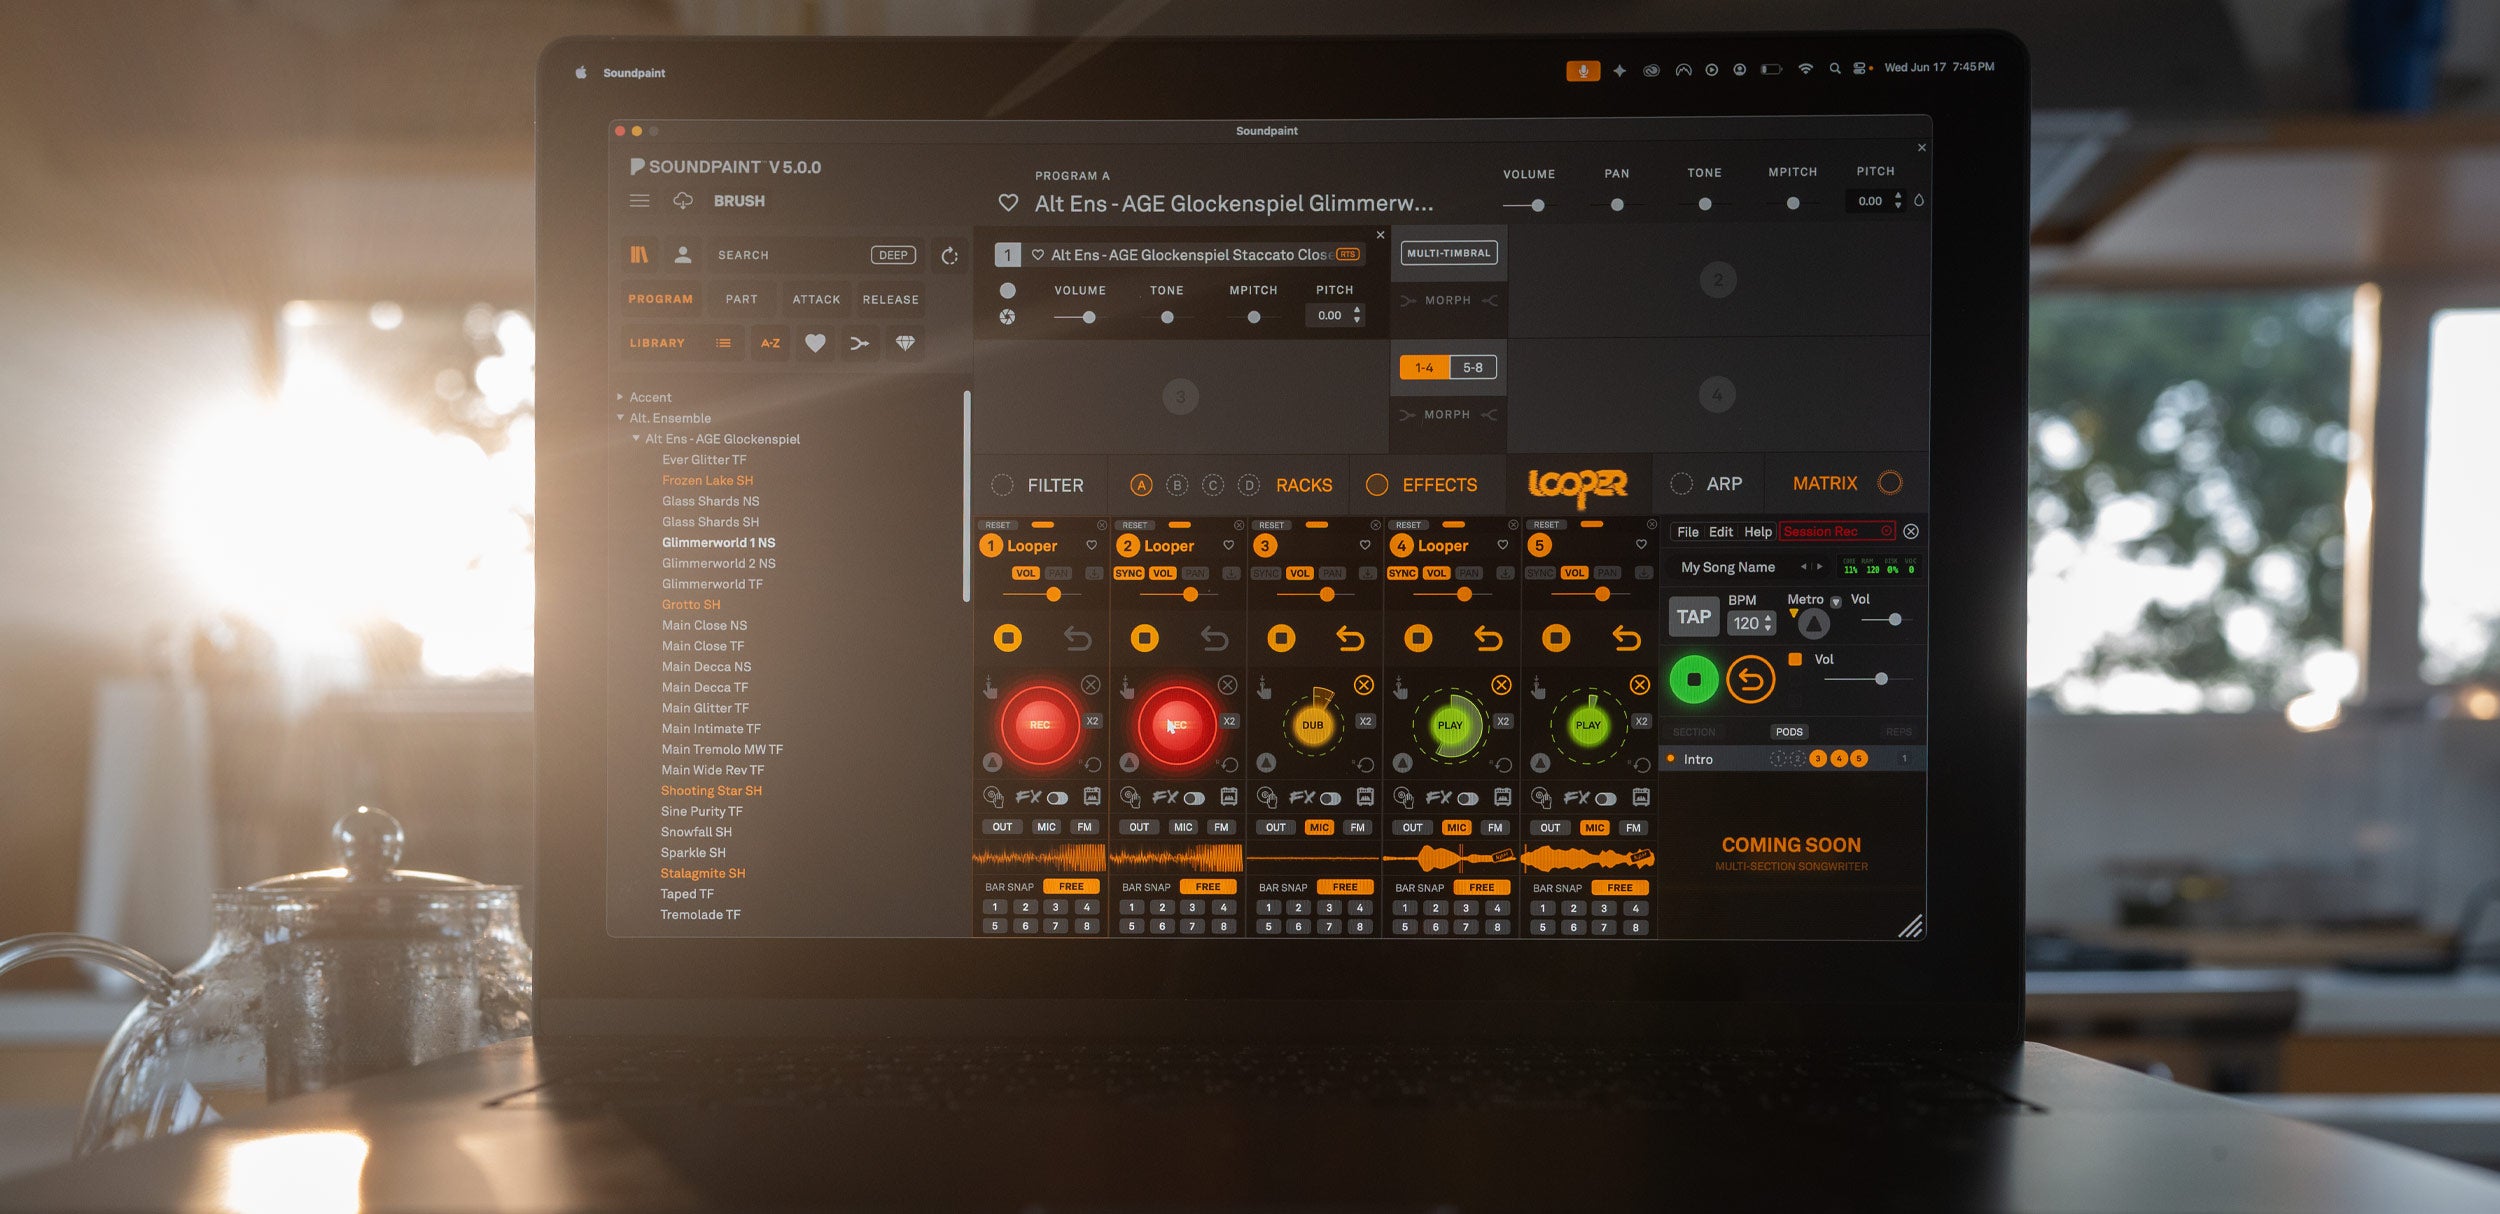Toggle the FILTER enable circle
The image size is (2500, 1214).
[1002, 485]
